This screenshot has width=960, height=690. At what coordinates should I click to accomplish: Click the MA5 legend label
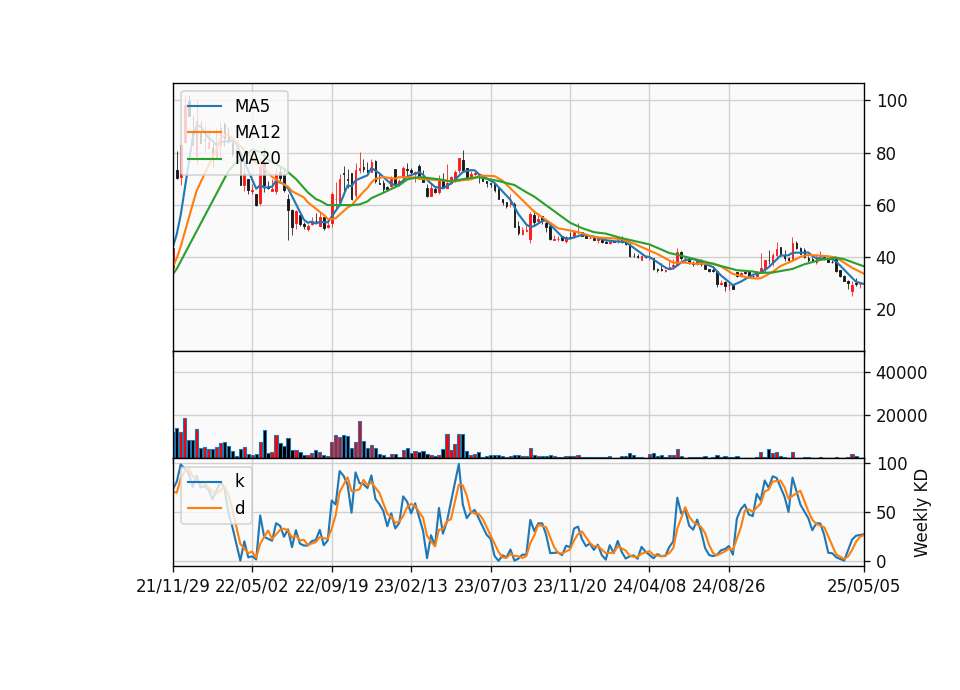pyautogui.click(x=252, y=106)
